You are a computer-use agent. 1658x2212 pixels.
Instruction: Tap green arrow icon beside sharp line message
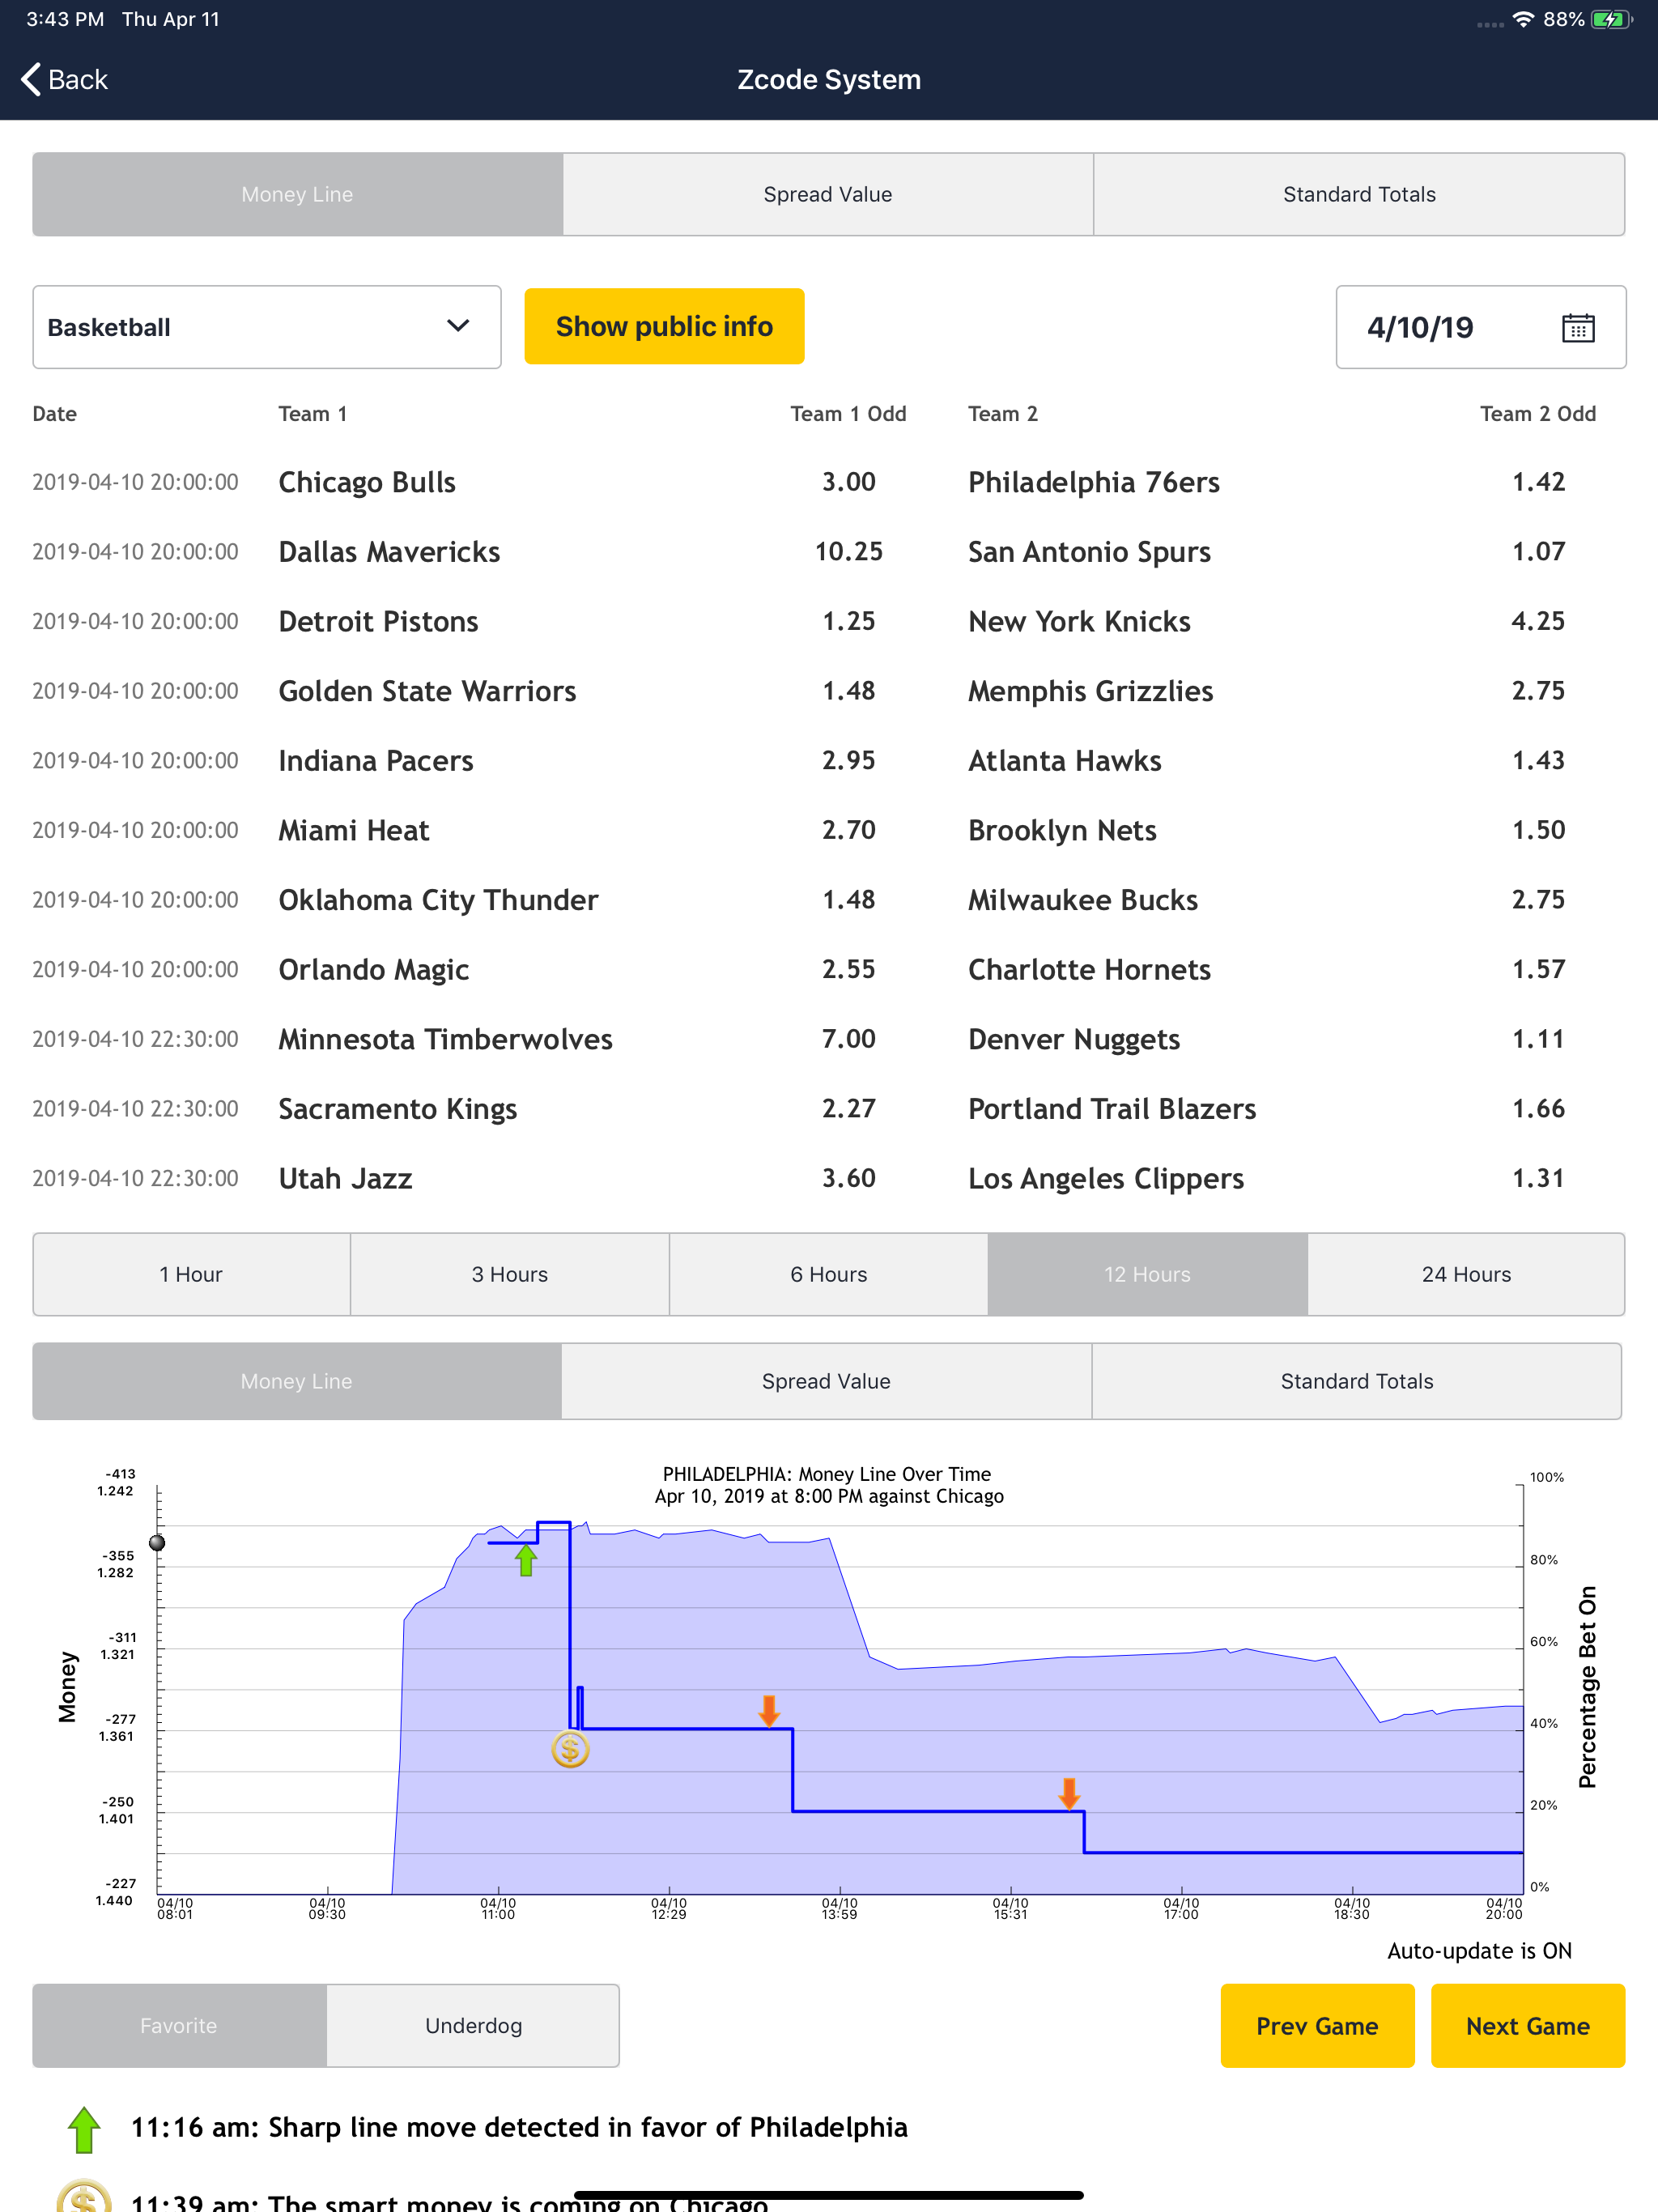(85, 2129)
